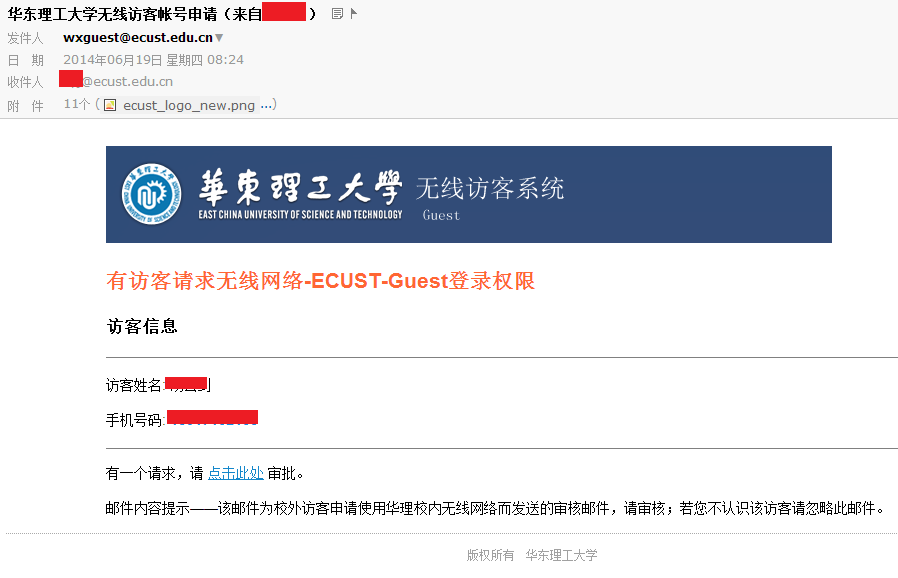Click the calligraphy 華東理工大學 banner title
Screen dimensions: 898x578
[301, 187]
